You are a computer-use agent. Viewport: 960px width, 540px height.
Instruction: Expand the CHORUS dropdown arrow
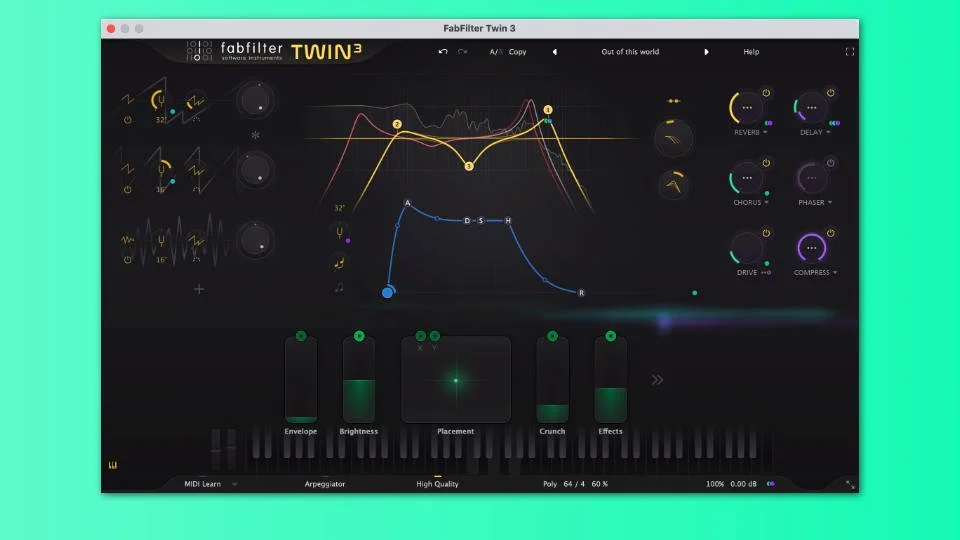click(767, 203)
